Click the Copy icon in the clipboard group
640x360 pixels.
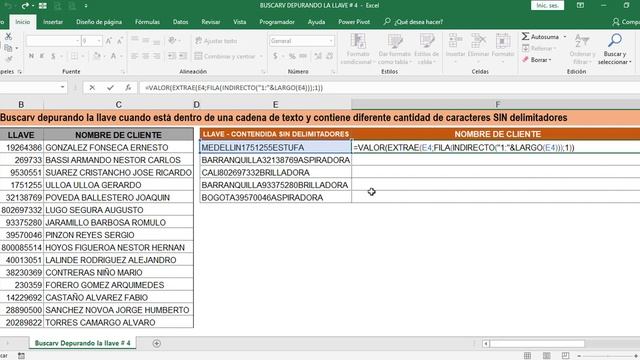(x=8, y=48)
